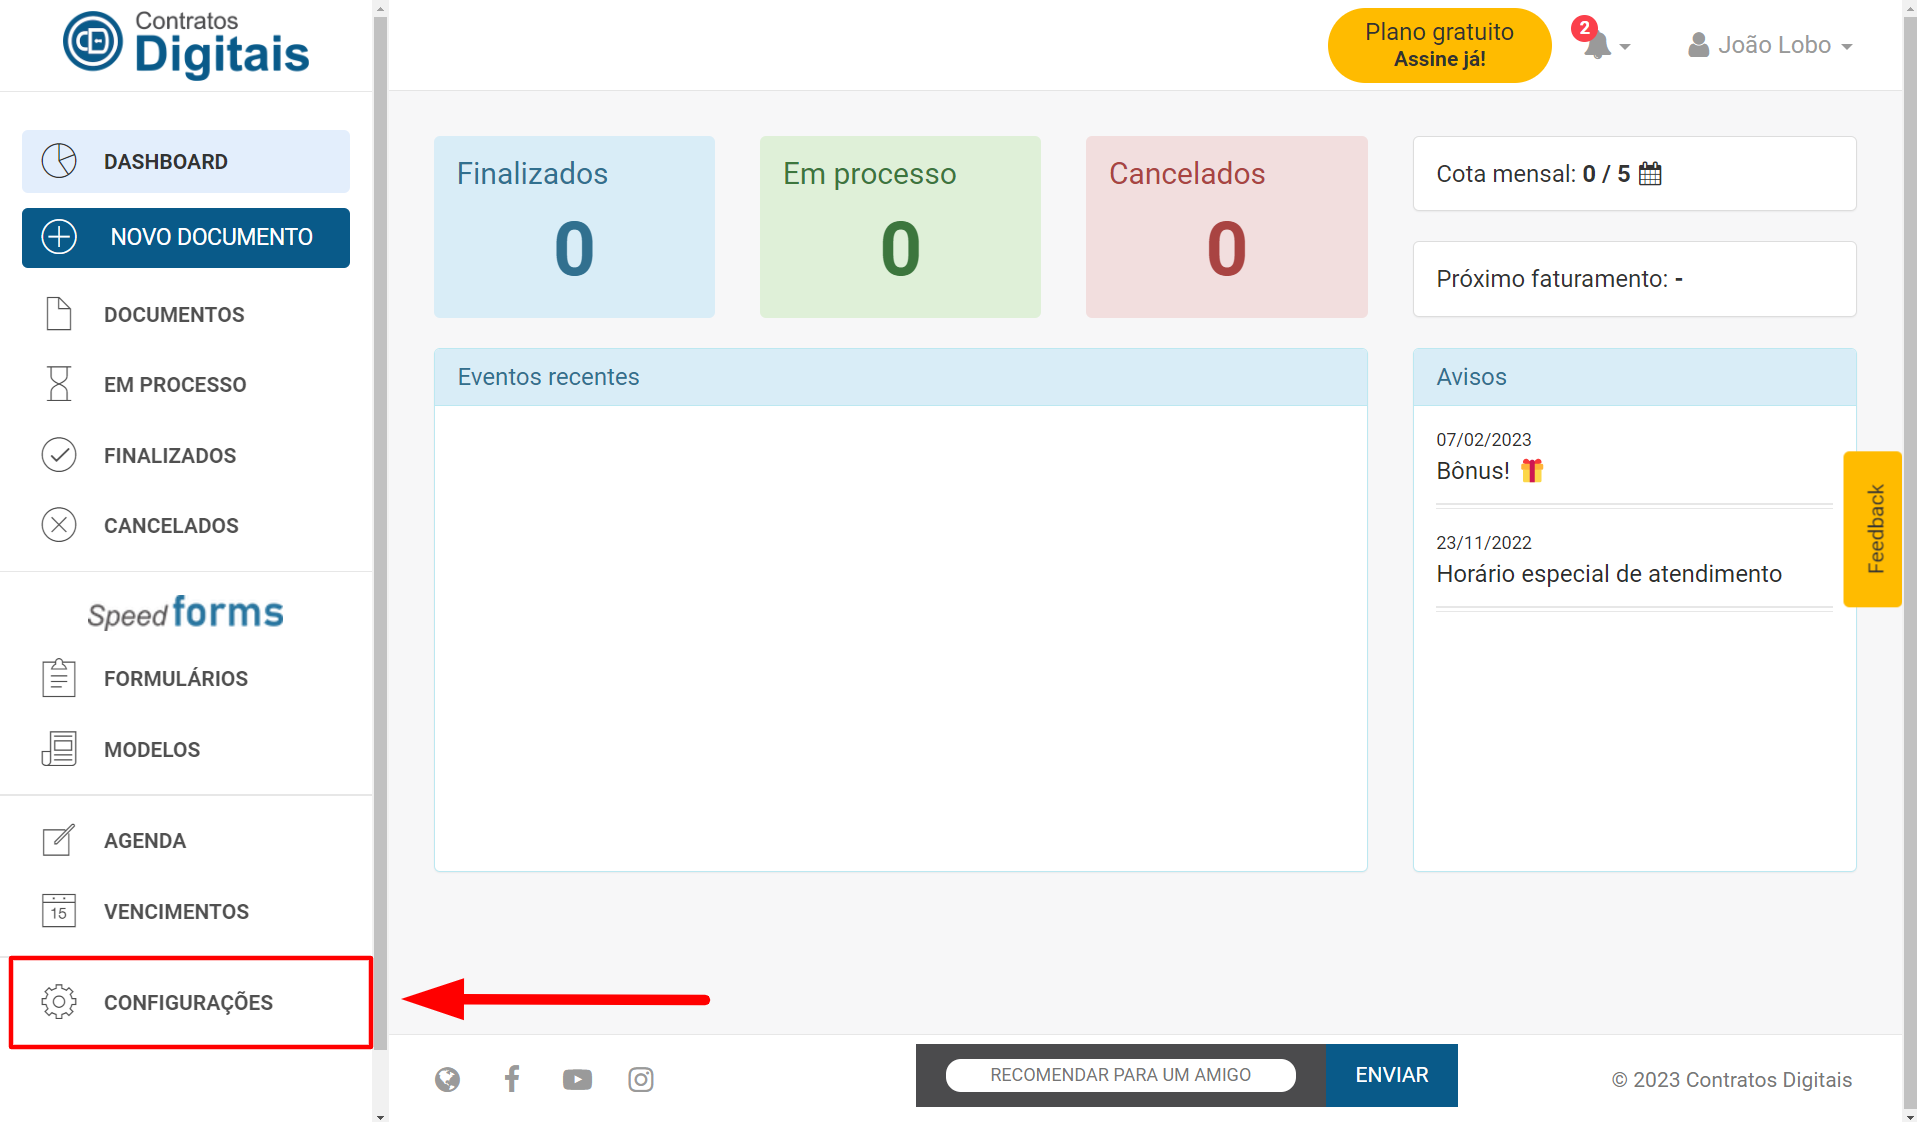This screenshot has width=1917, height=1122.
Task: Click '23/11/2022' date text
Action: click(1484, 543)
